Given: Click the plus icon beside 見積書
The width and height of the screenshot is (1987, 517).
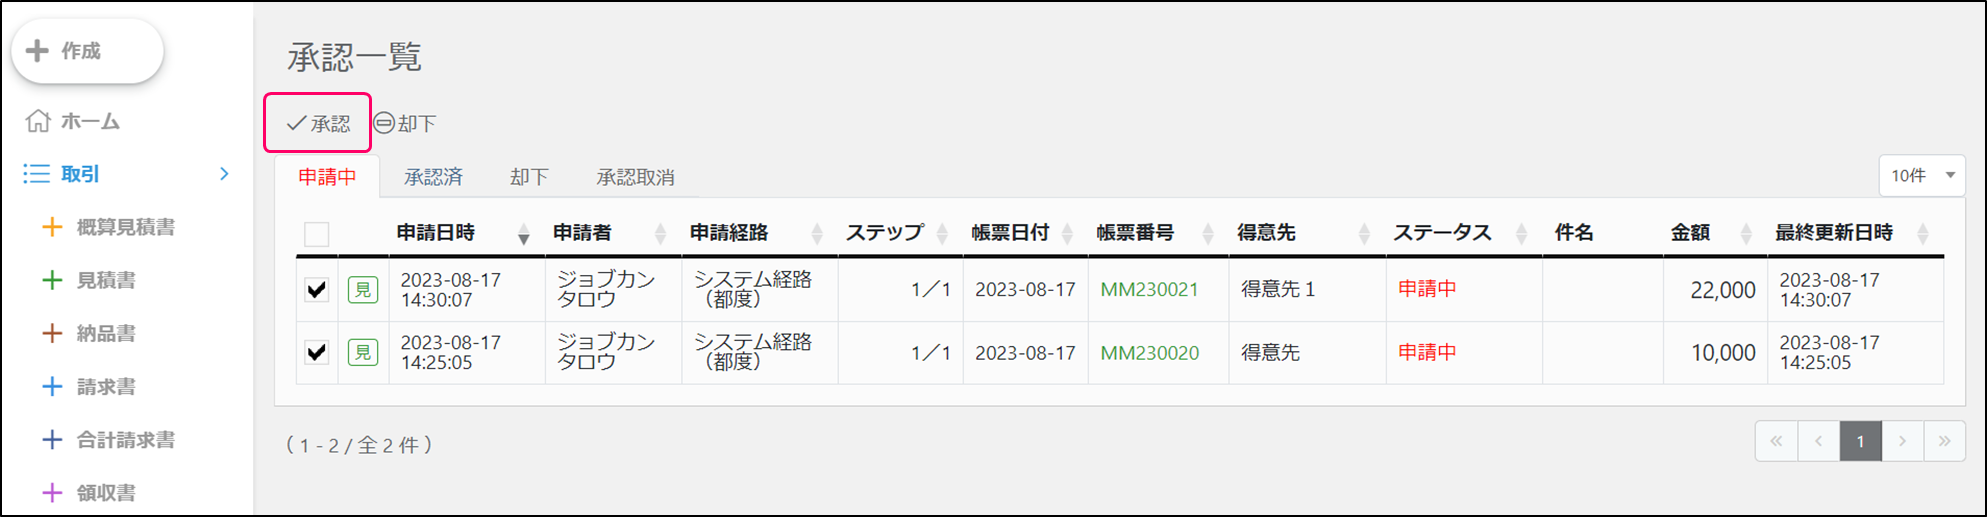Looking at the screenshot, I should (52, 280).
